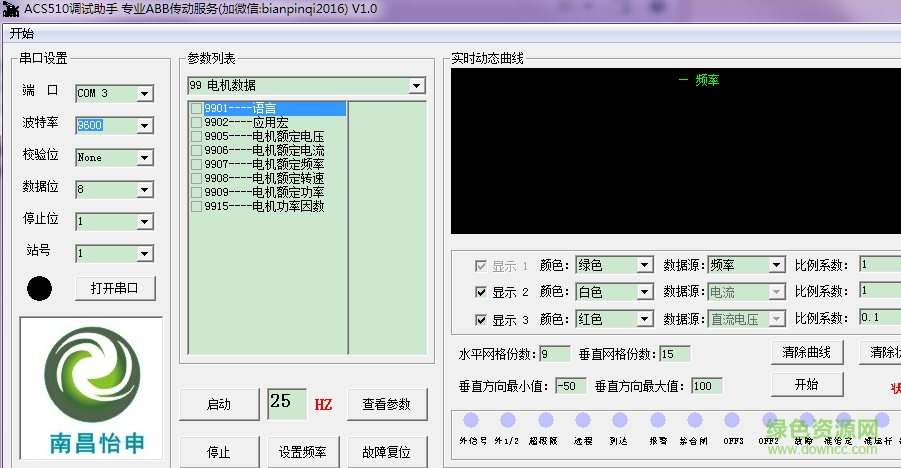
Task: Click the 设置频率 button
Action: point(303,452)
